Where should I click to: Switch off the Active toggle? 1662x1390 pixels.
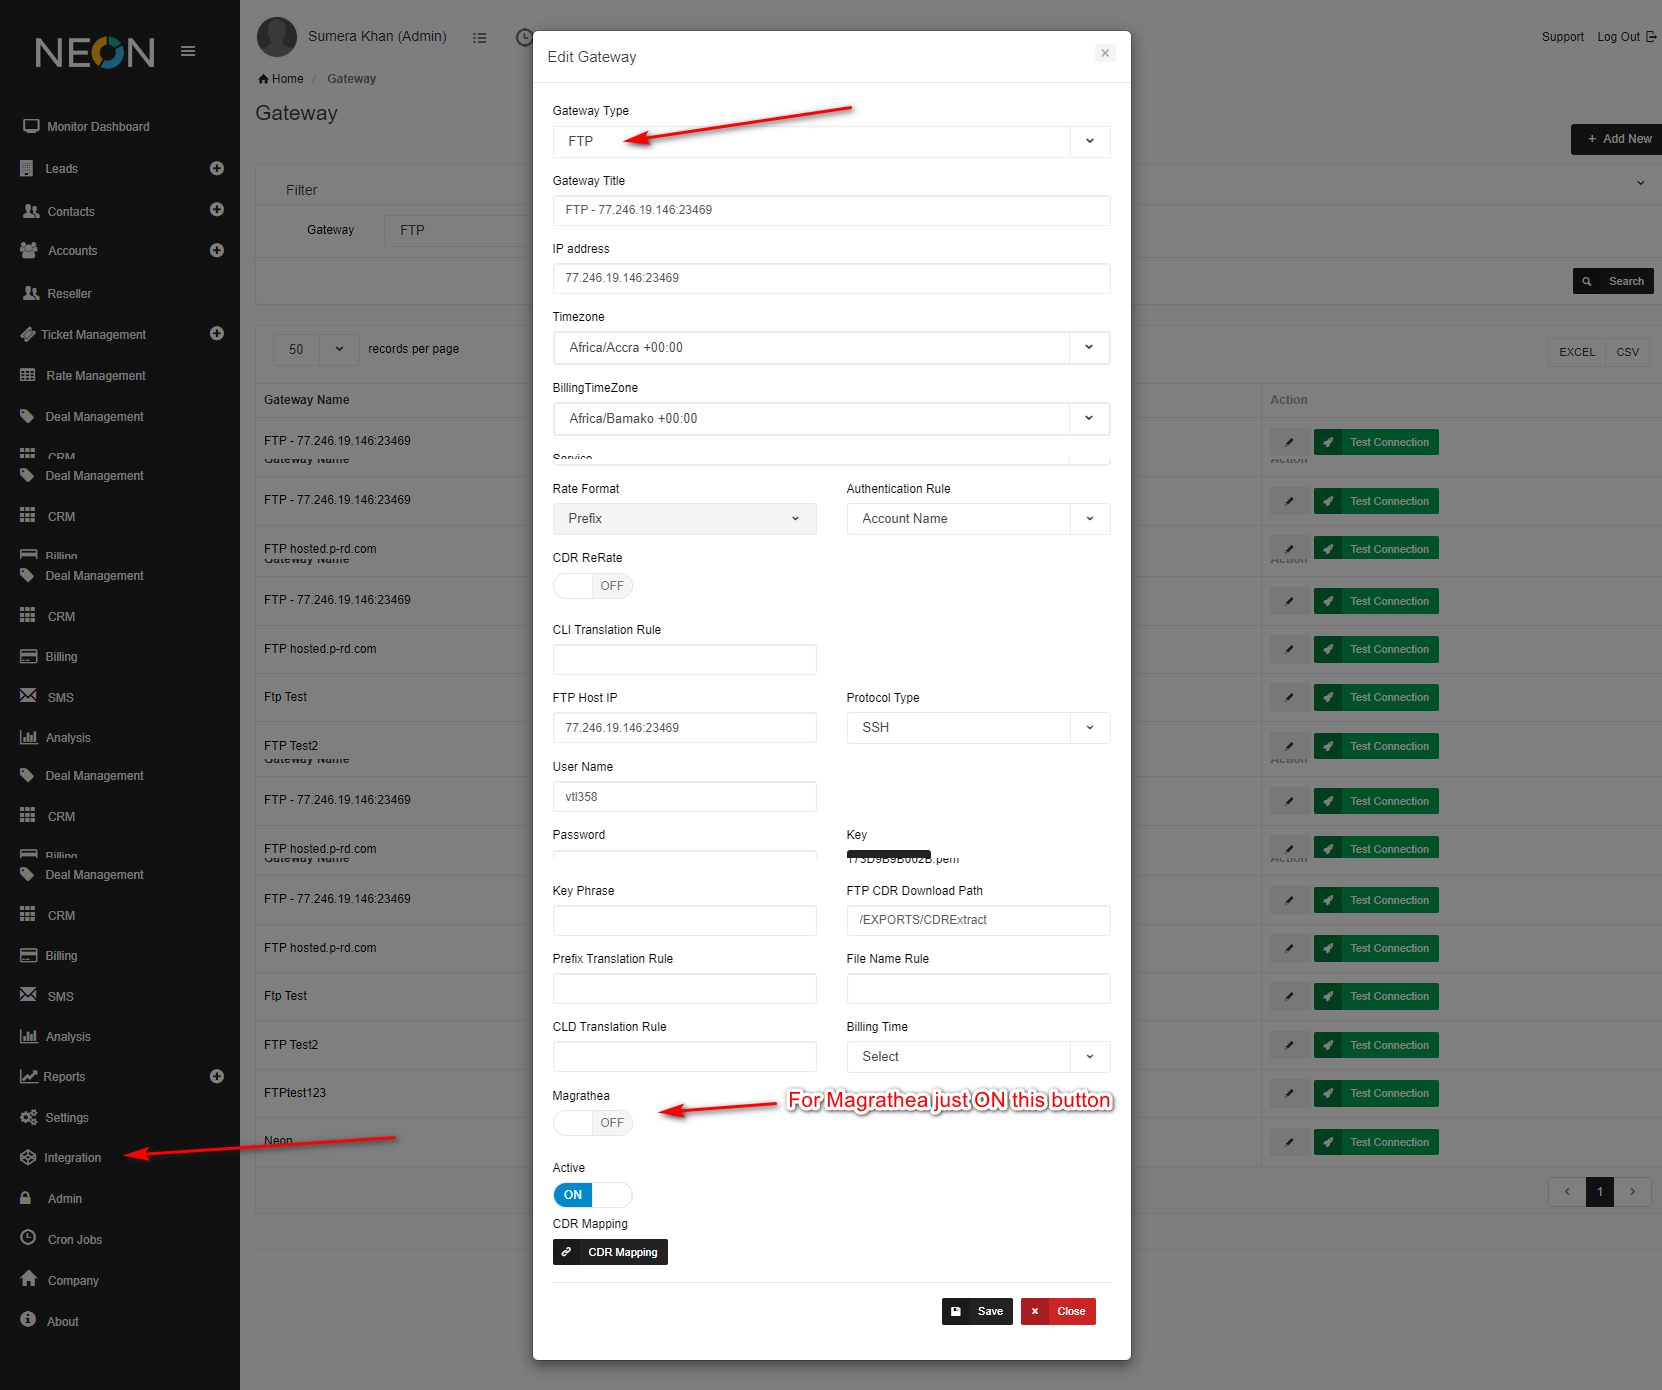point(592,1195)
